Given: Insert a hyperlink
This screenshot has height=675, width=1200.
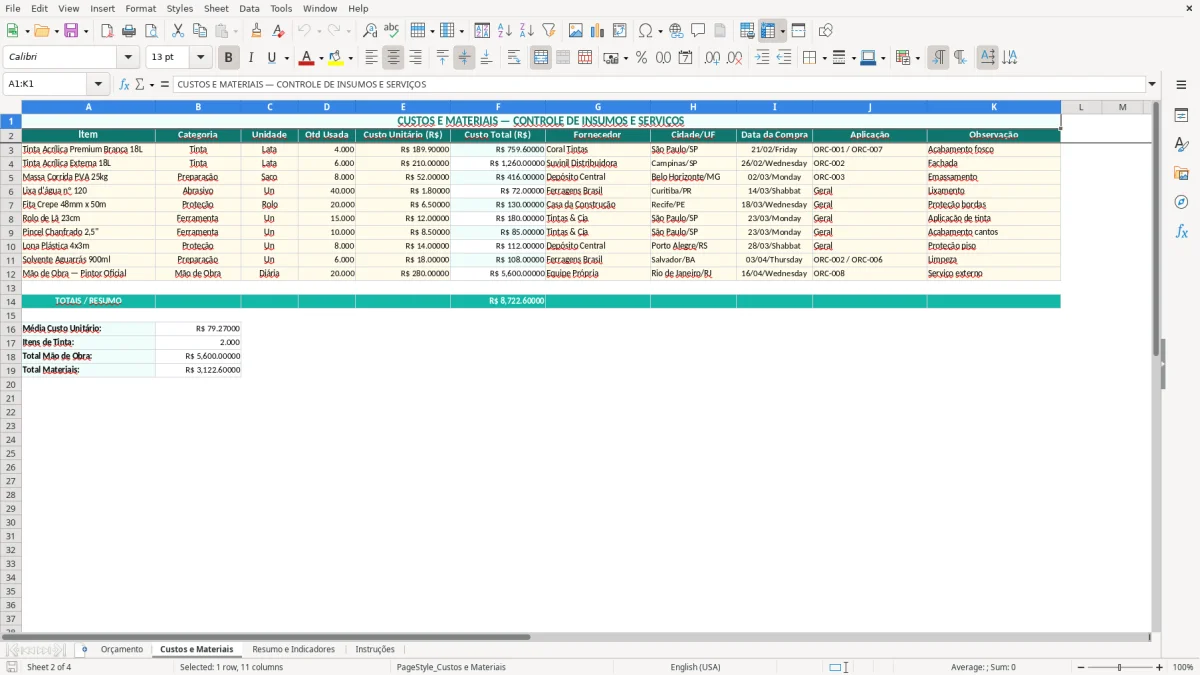Looking at the screenshot, I should (676, 31).
